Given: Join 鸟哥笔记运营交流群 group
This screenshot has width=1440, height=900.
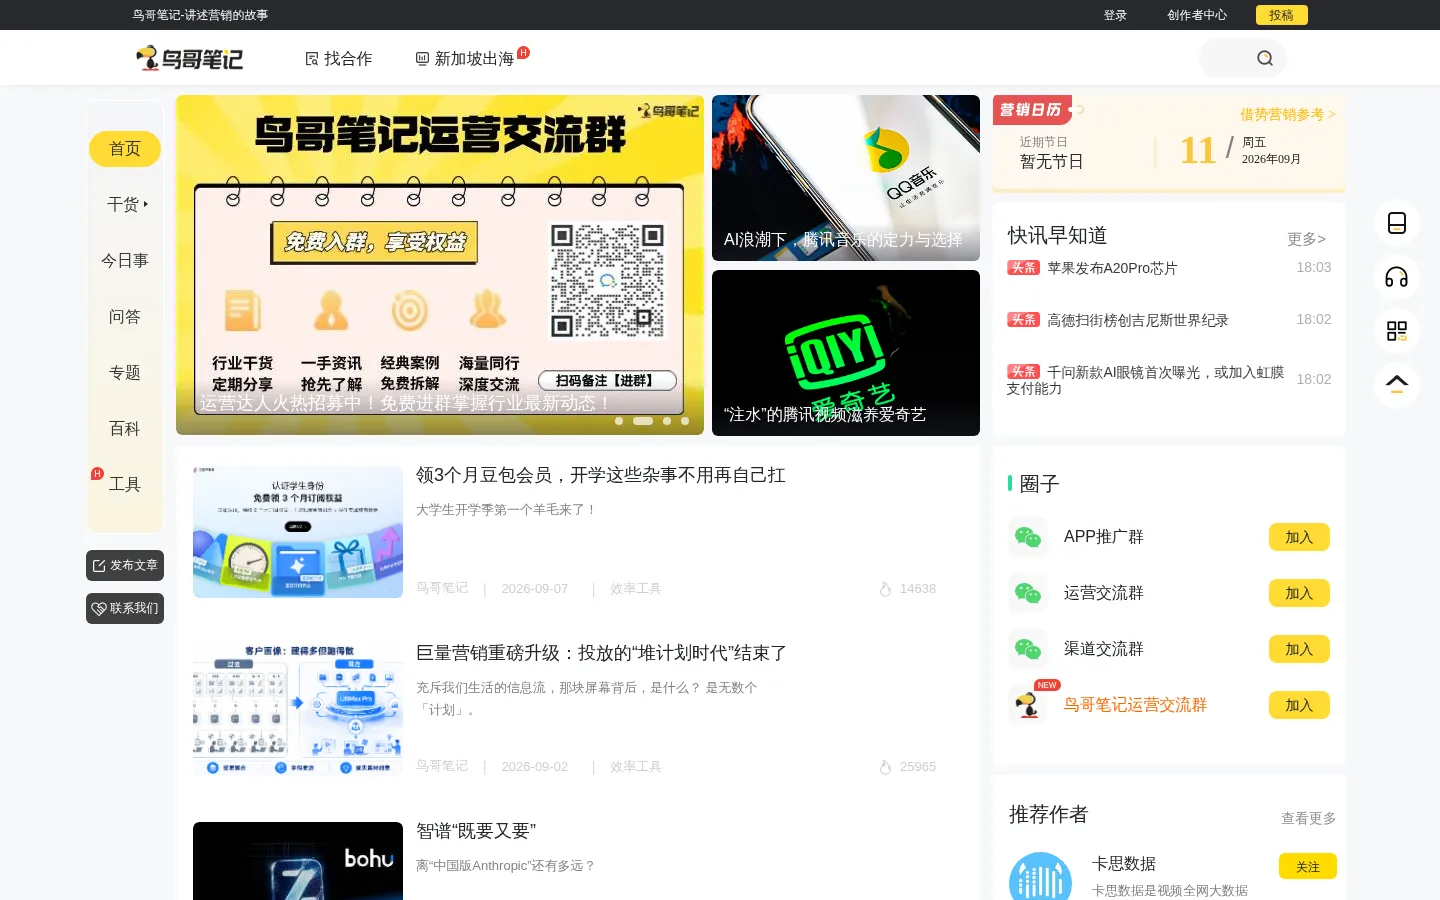Looking at the screenshot, I should 1299,705.
